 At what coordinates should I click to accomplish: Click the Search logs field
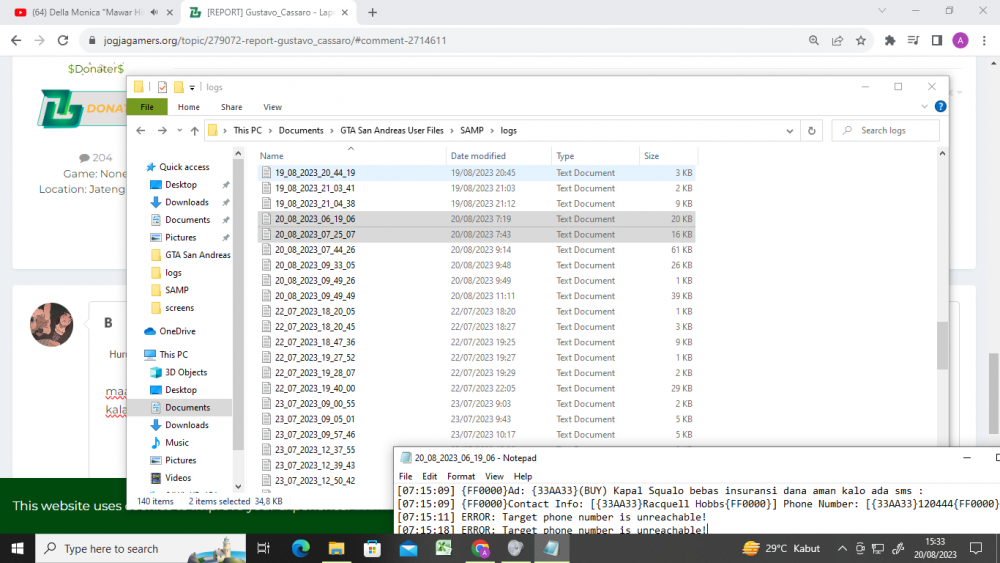click(885, 131)
